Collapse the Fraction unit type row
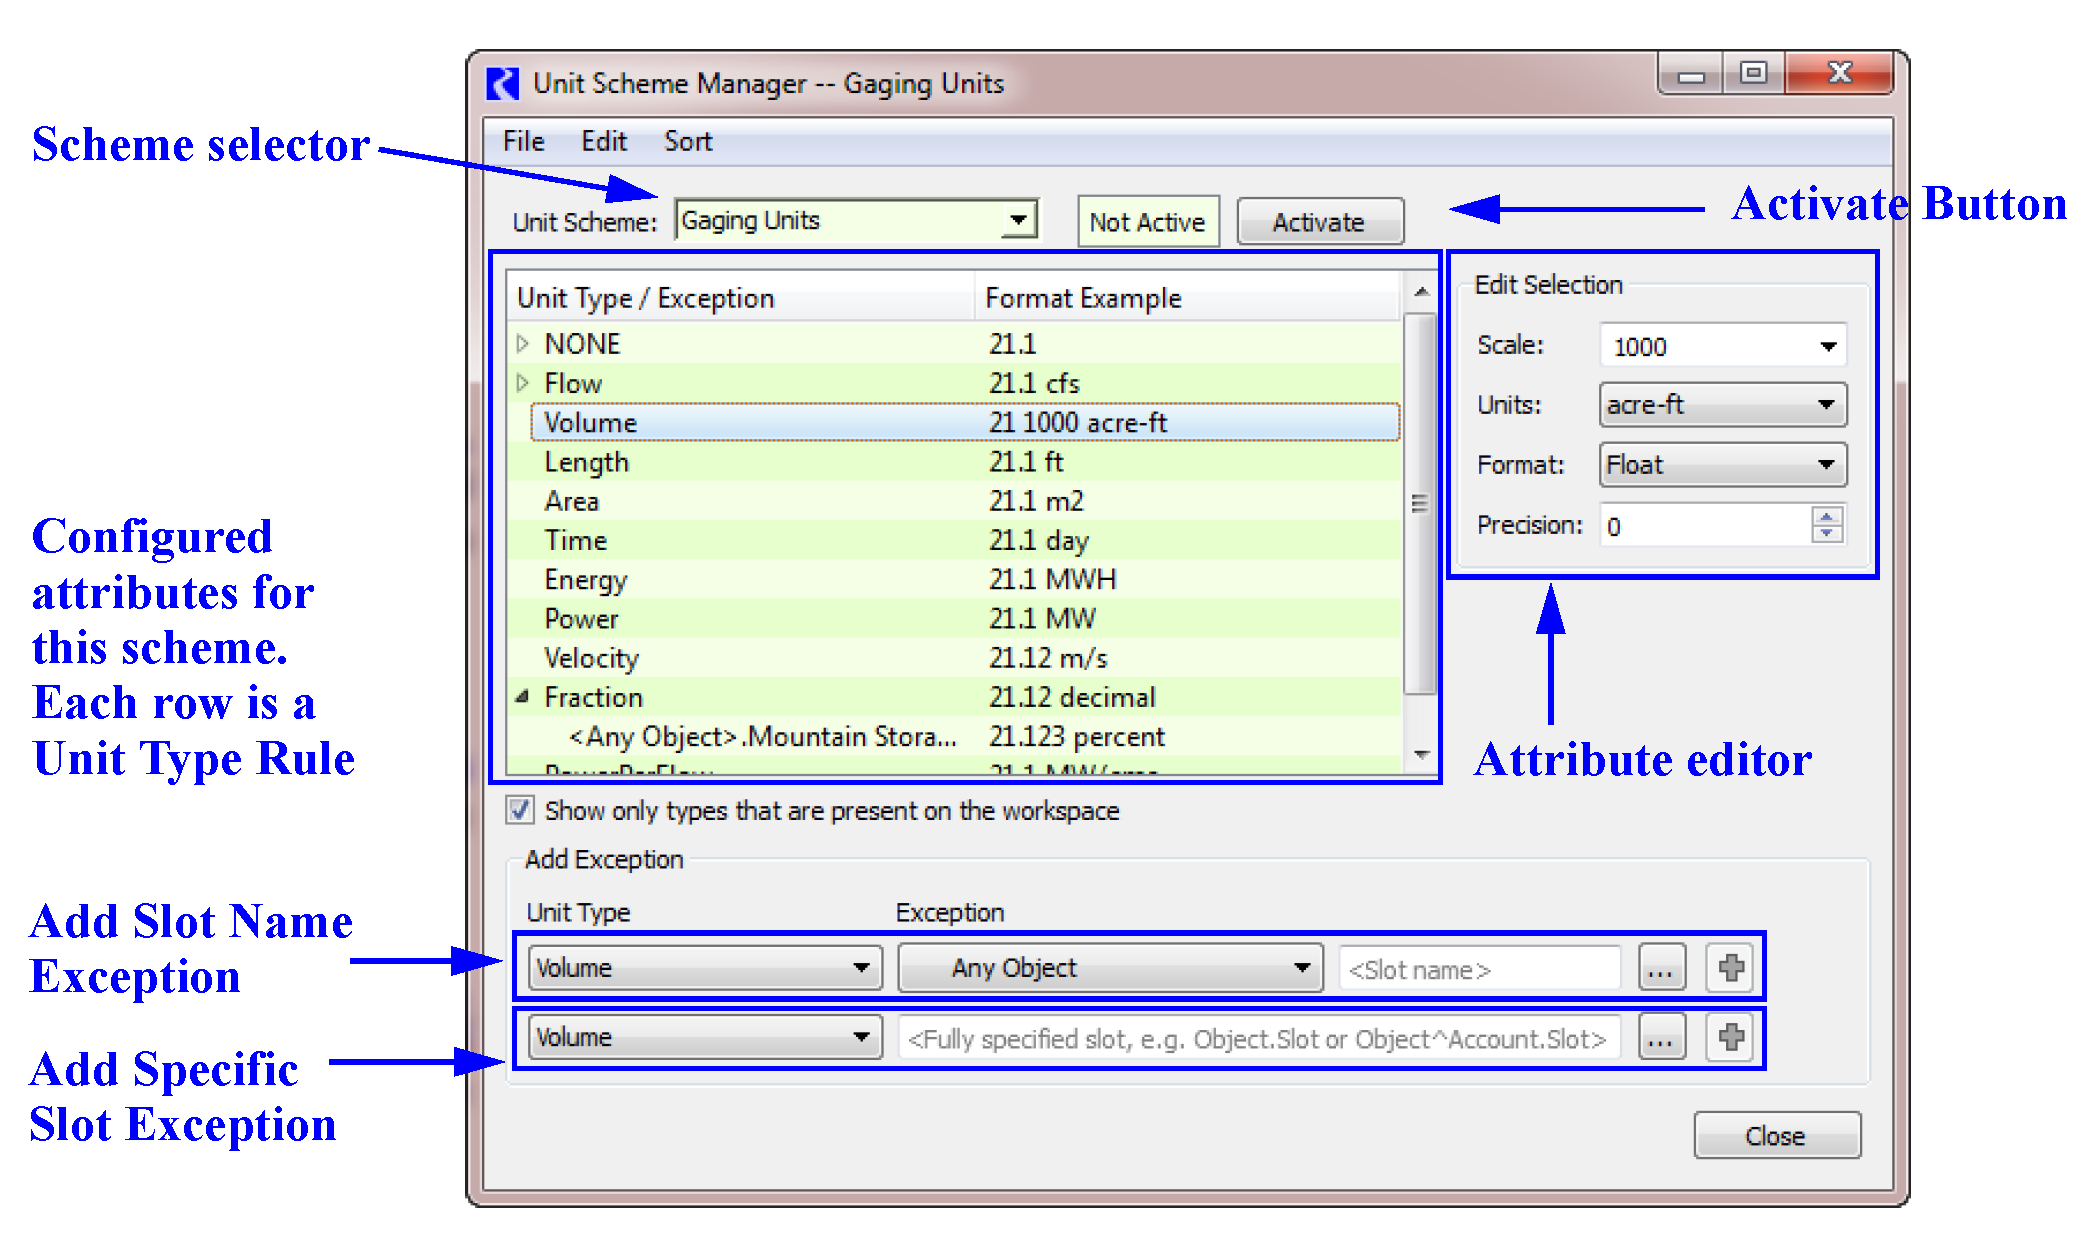This screenshot has width=2088, height=1250. pos(523,697)
